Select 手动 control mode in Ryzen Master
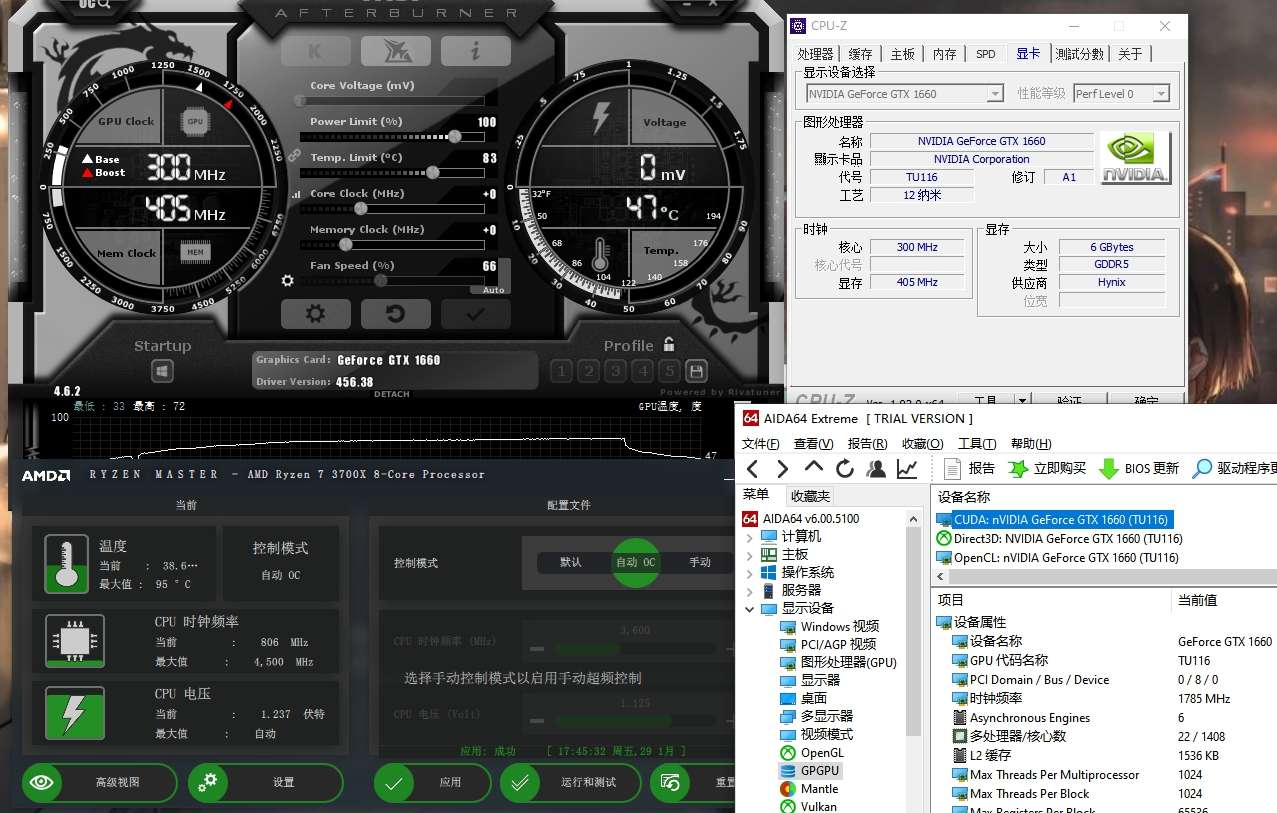The image size is (1277, 813). pyautogui.click(x=700, y=562)
